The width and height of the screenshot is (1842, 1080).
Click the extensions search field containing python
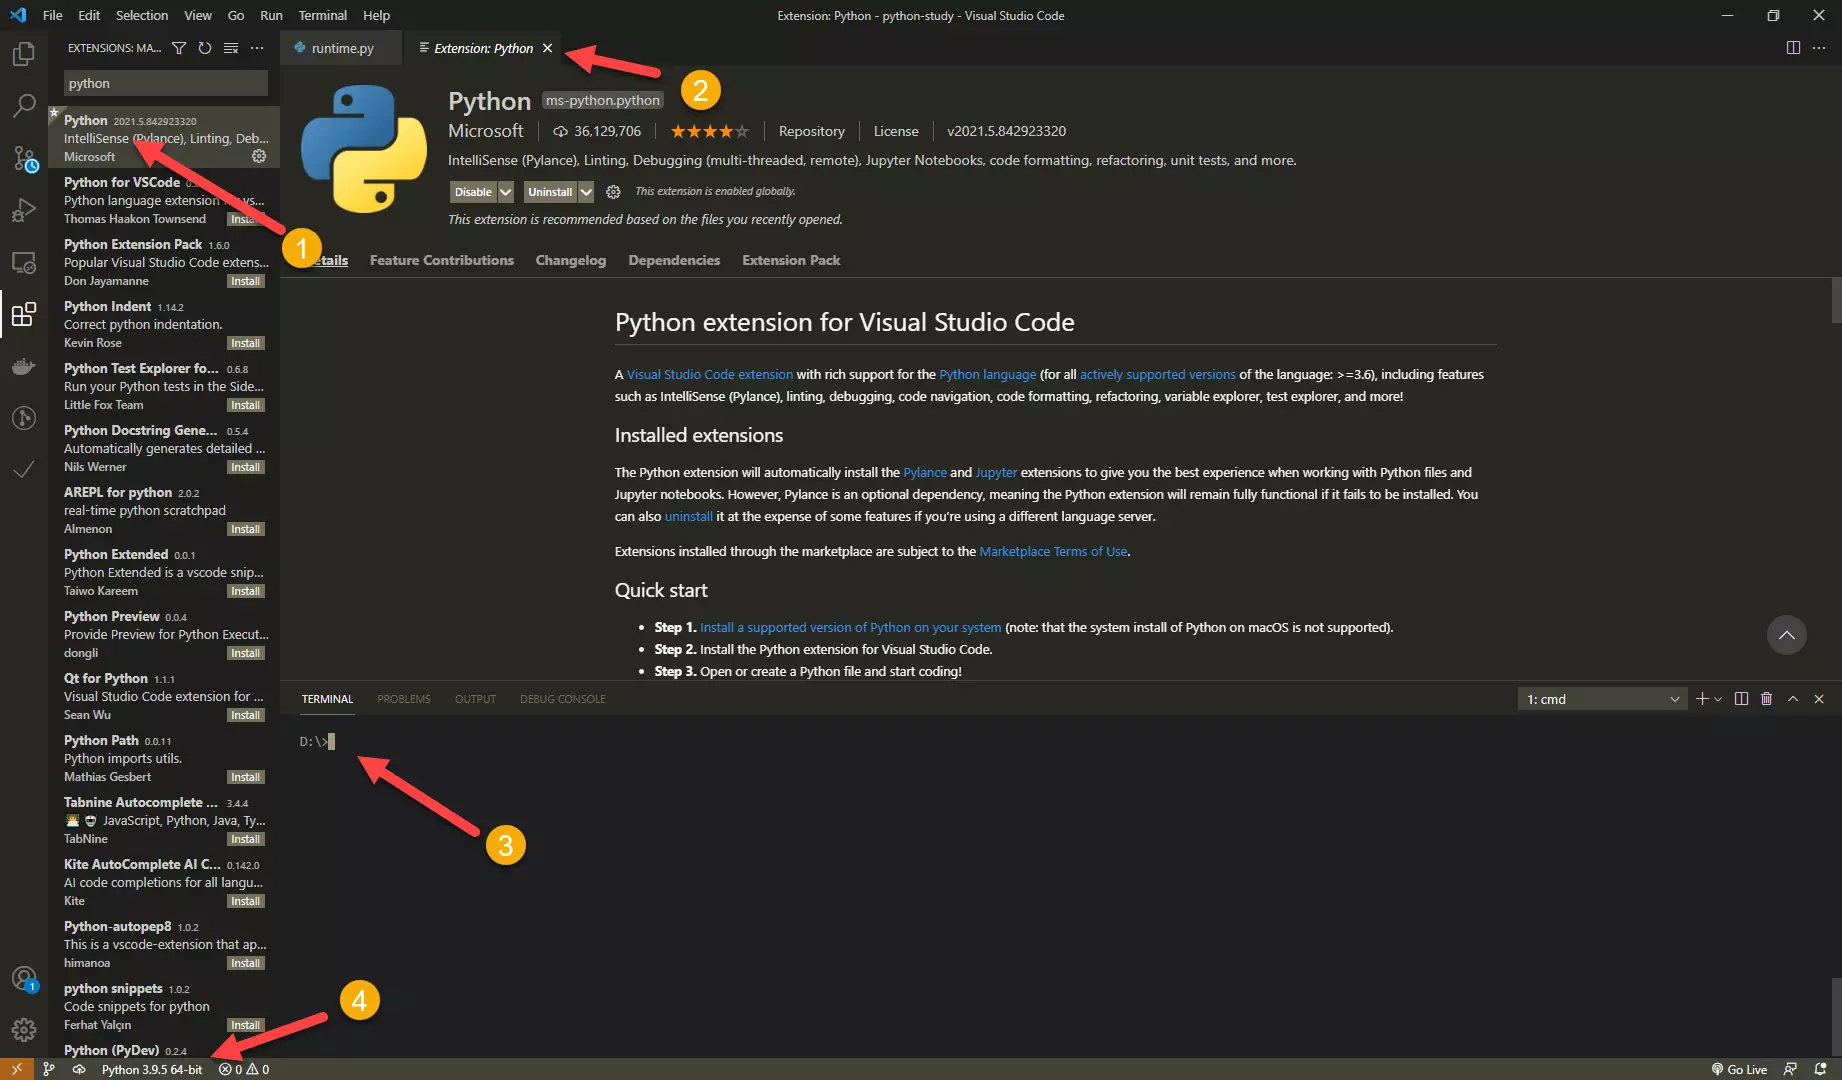(x=166, y=83)
